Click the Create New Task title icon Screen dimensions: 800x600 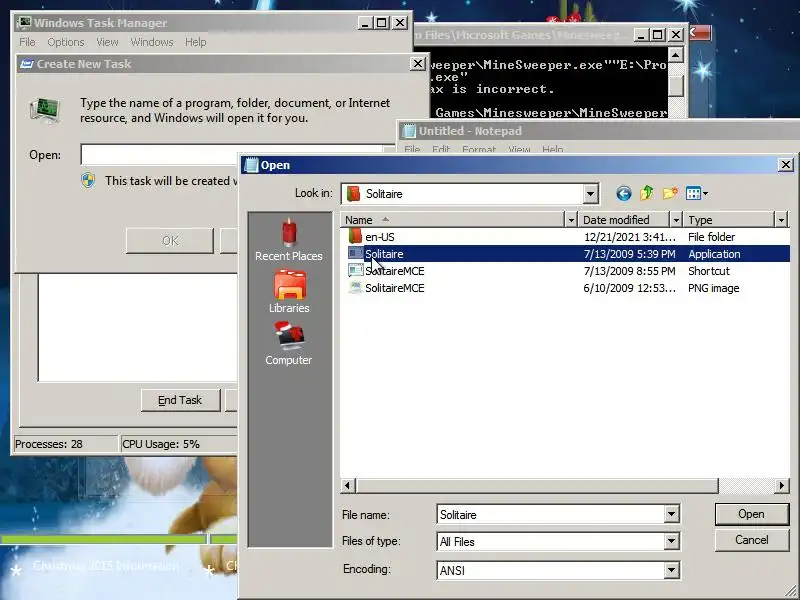tap(27, 64)
